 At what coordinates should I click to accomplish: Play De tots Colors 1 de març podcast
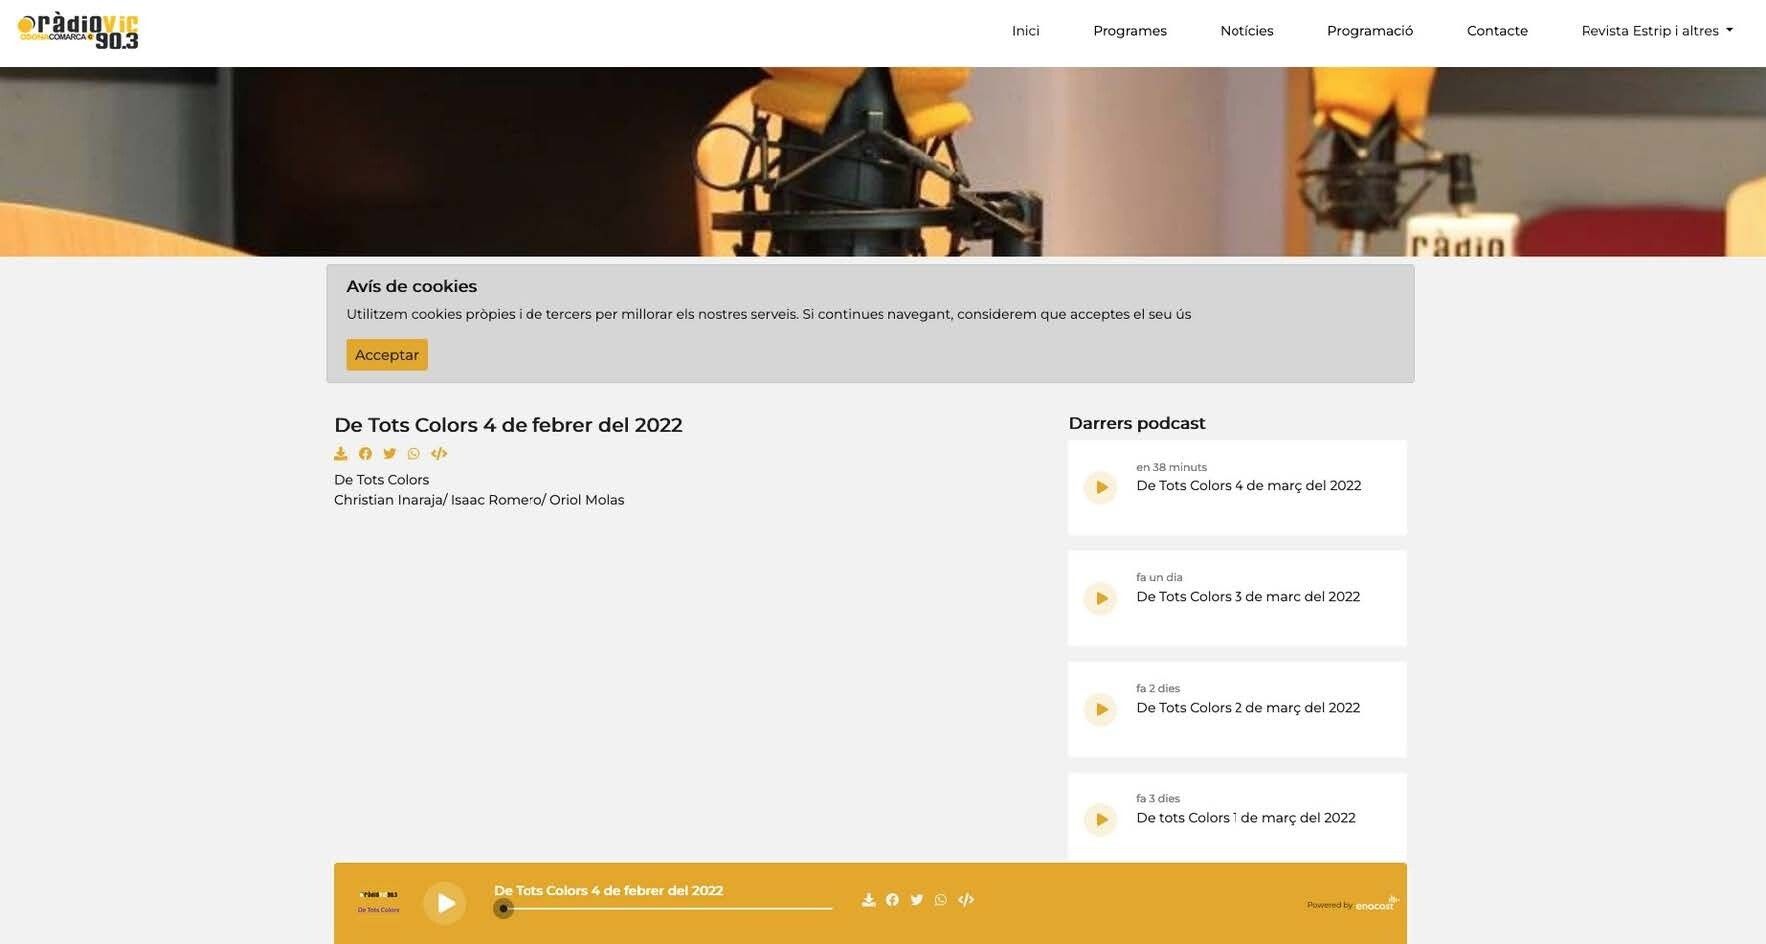pyautogui.click(x=1100, y=820)
